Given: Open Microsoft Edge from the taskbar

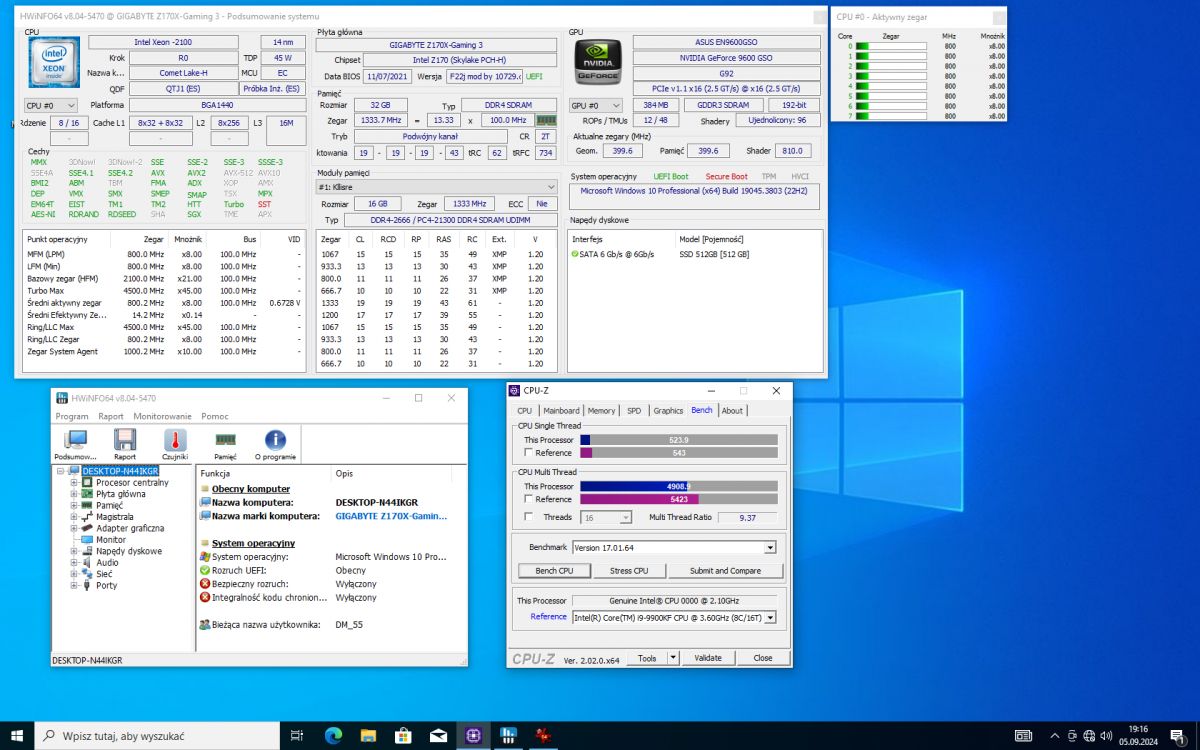Looking at the screenshot, I should click(333, 735).
